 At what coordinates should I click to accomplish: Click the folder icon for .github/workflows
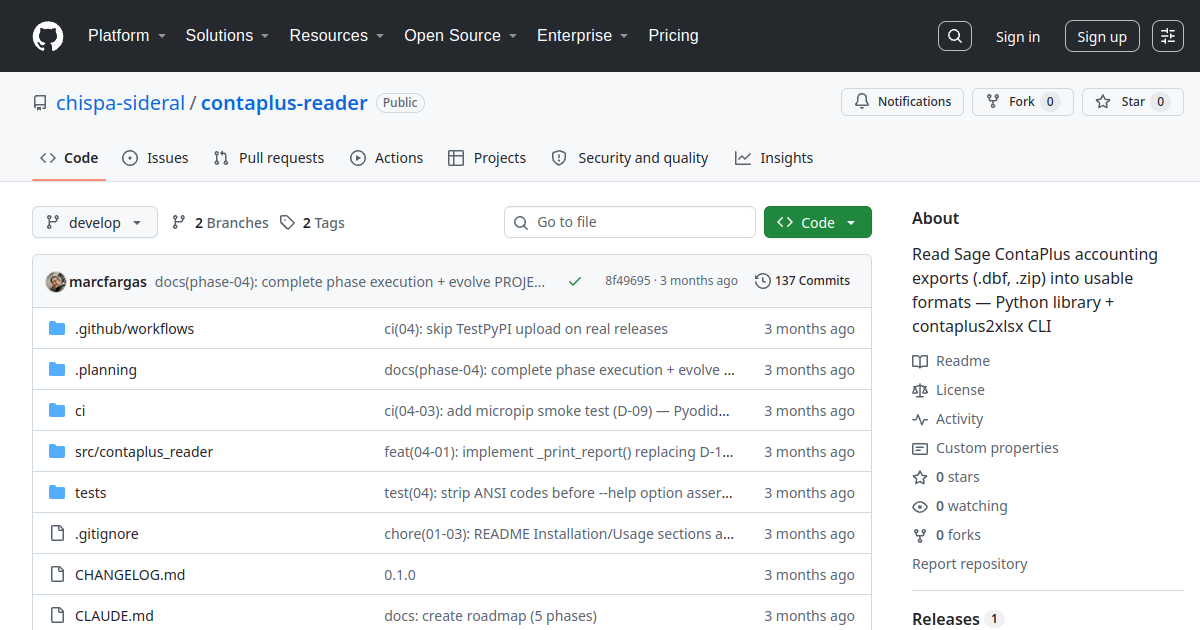(57, 329)
